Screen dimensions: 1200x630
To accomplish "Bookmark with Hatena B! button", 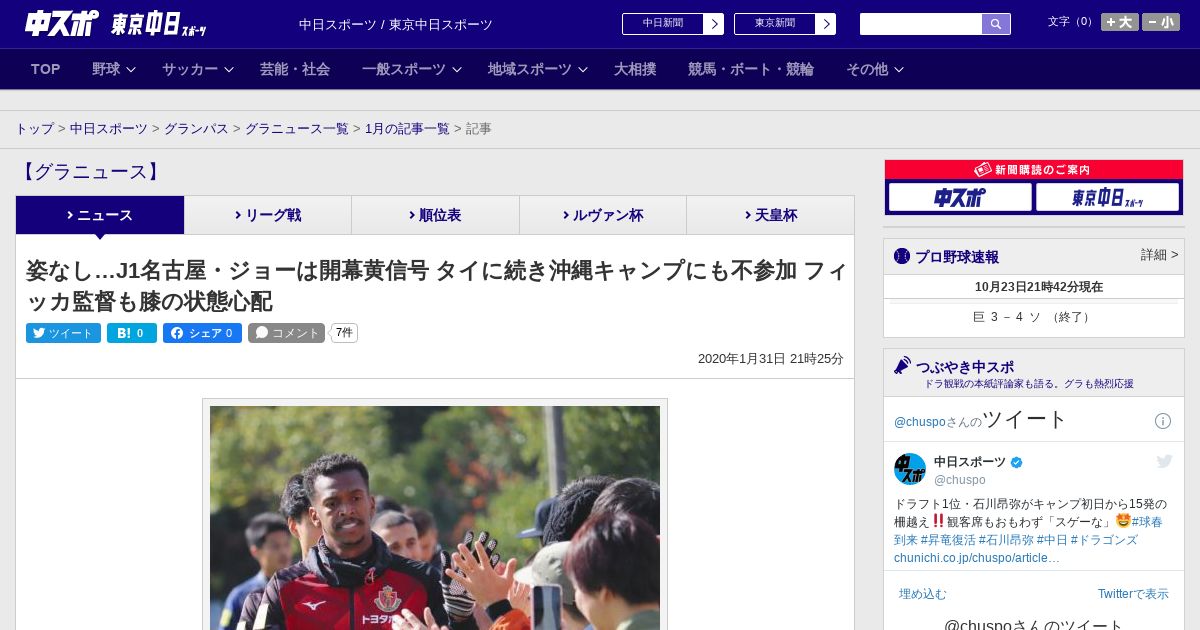I will tap(132, 333).
